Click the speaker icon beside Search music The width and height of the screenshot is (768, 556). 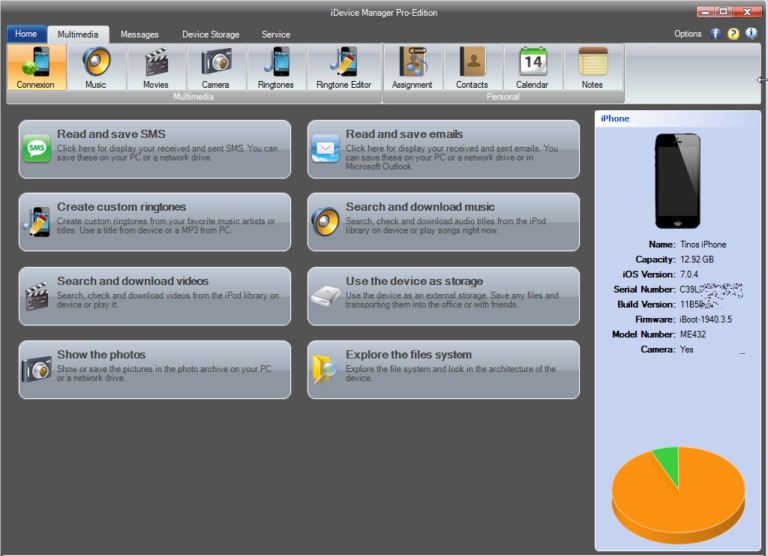325,221
